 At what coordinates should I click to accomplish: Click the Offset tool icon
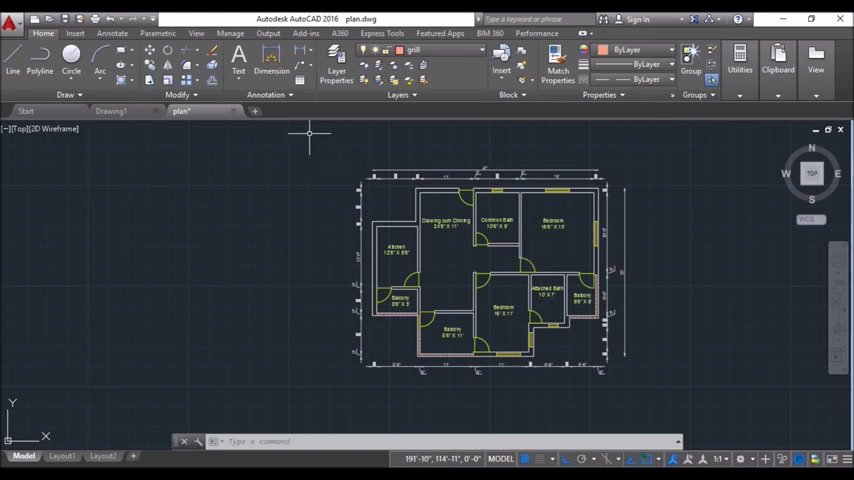(x=212, y=80)
